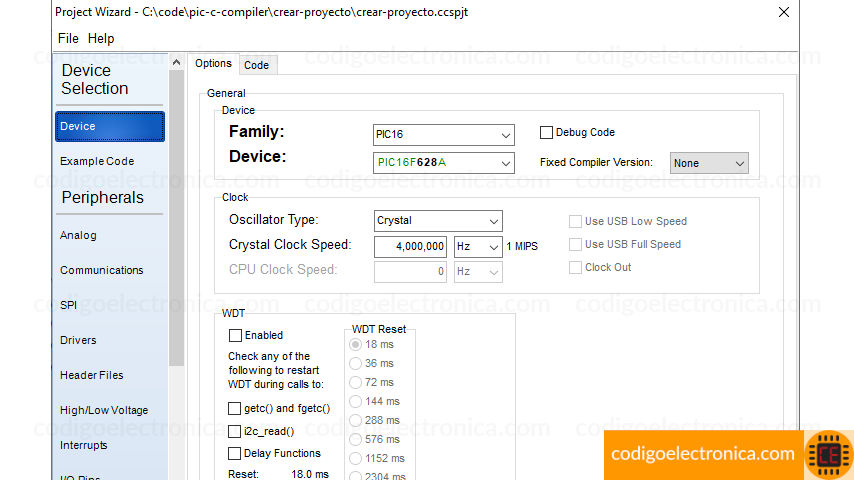Enable the Debug Code checkbox
Viewport: 854px width, 480px height.
[x=546, y=132]
